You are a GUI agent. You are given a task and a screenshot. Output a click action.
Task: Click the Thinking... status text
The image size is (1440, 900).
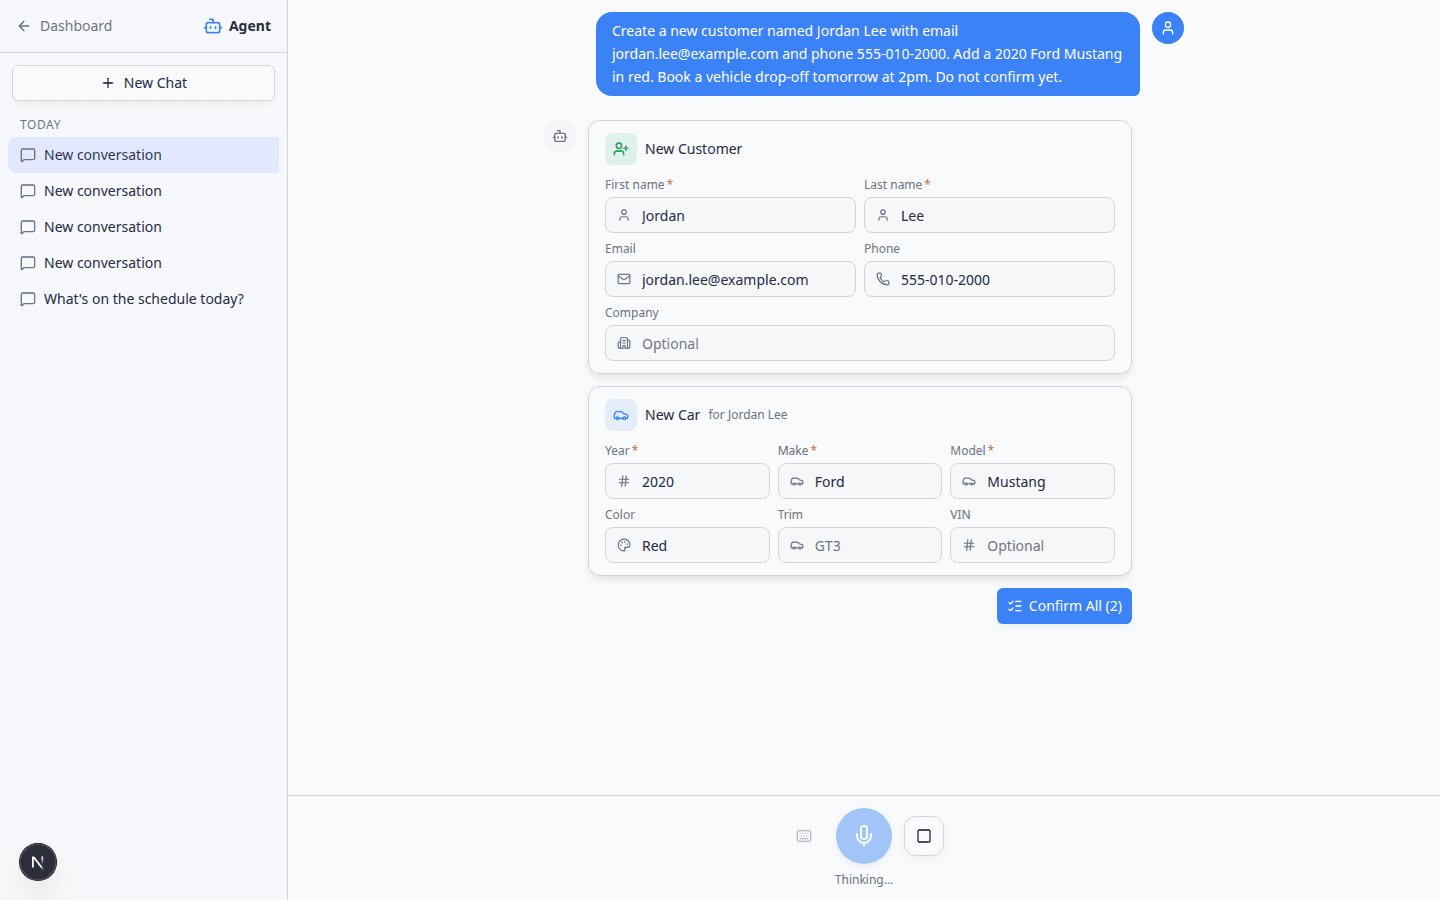864,880
